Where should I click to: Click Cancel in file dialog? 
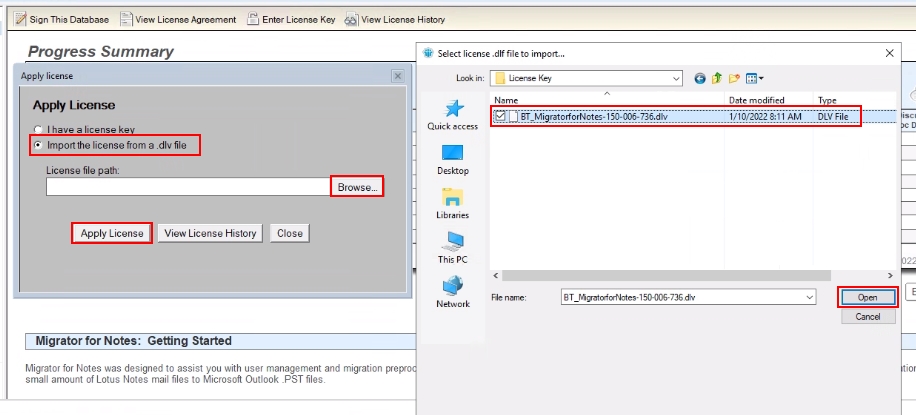pyautogui.click(x=868, y=316)
